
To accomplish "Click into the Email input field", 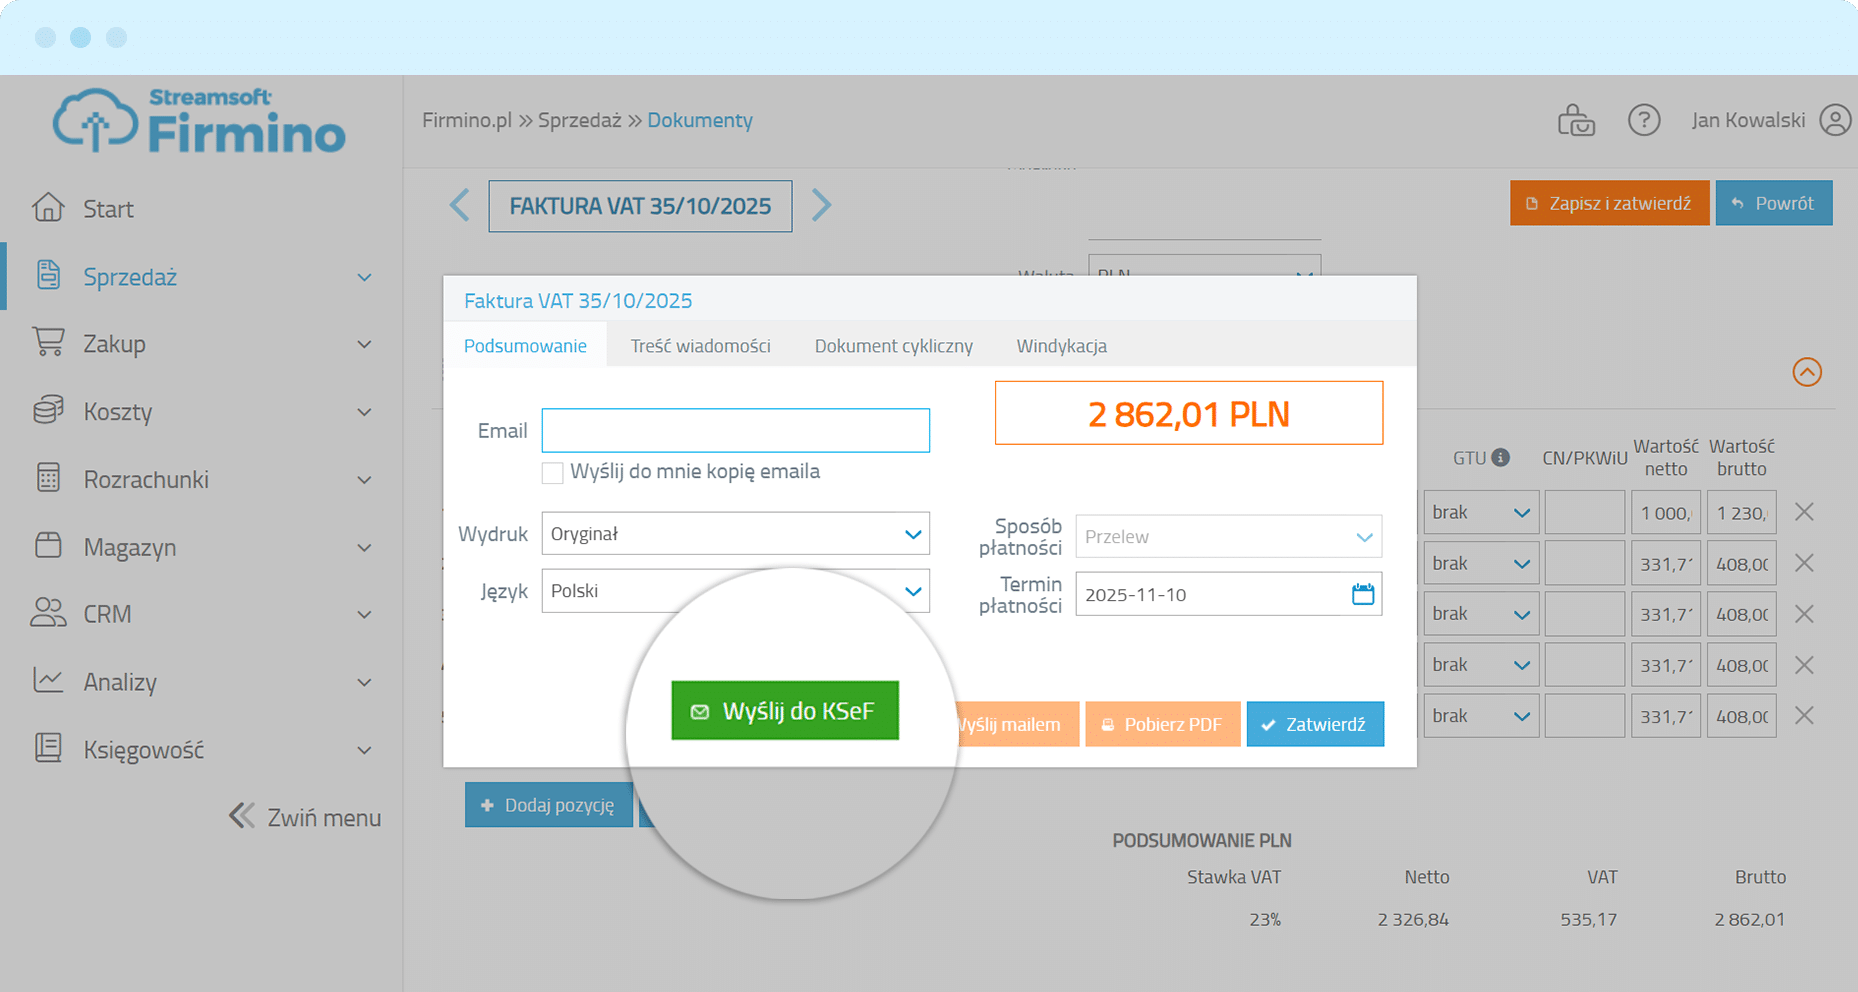I will tap(735, 430).
